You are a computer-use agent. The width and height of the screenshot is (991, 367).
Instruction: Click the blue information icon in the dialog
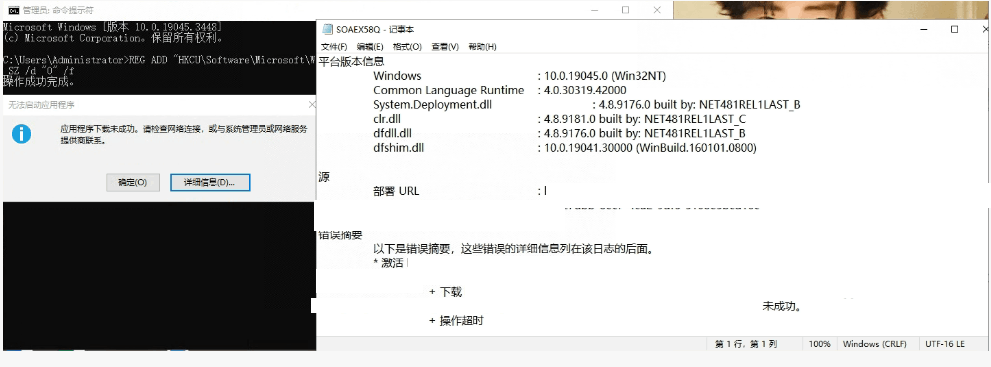point(21,133)
